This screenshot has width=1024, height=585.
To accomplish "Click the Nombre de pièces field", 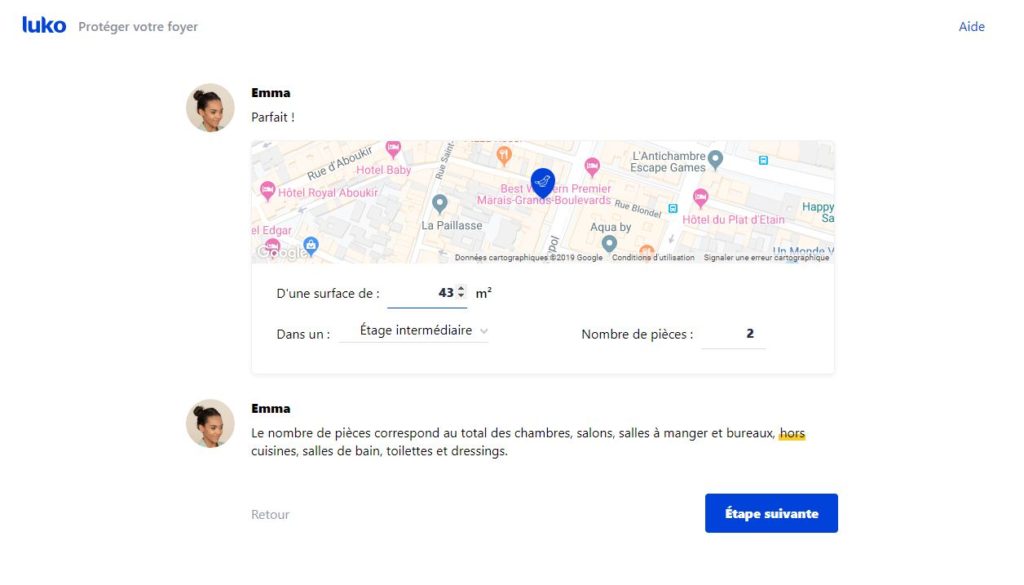I will point(733,334).
